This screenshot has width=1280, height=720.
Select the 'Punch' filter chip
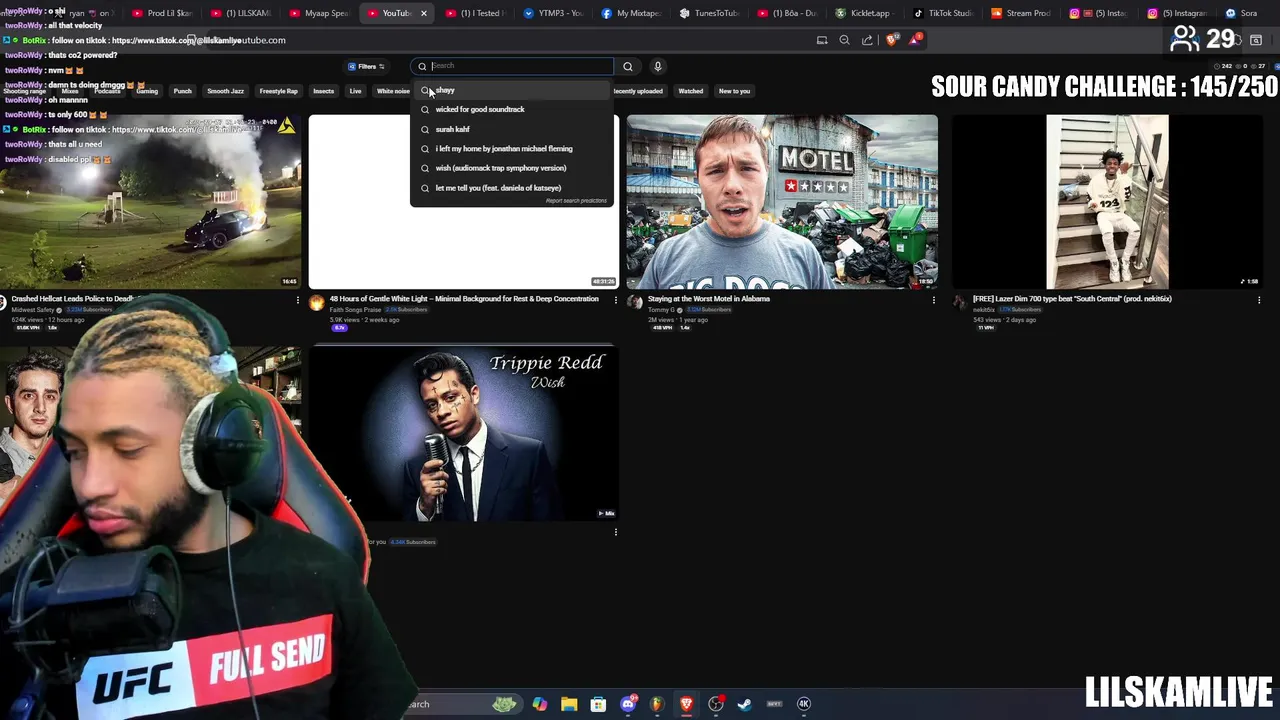pyautogui.click(x=182, y=91)
